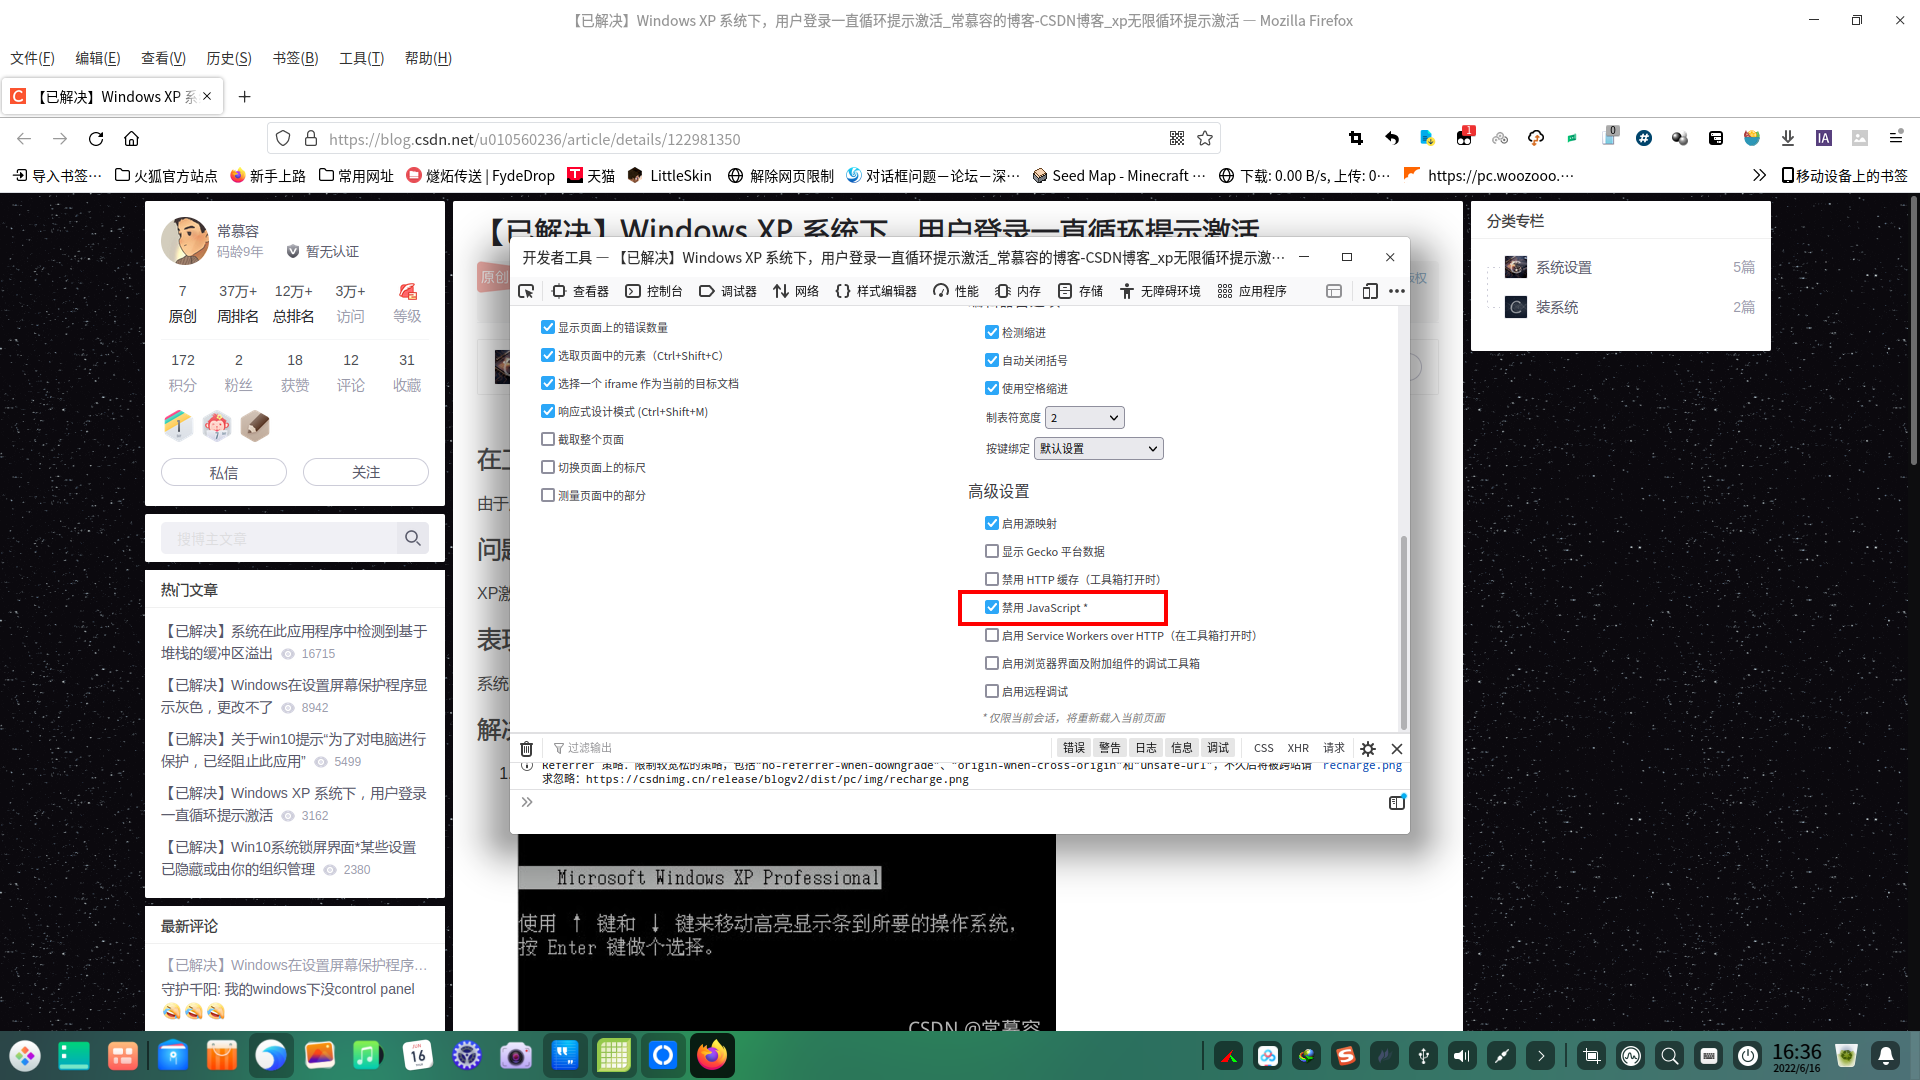Open the 制表符宽度 dropdown
Screen dimensions: 1920x1080
[x=1085, y=417]
